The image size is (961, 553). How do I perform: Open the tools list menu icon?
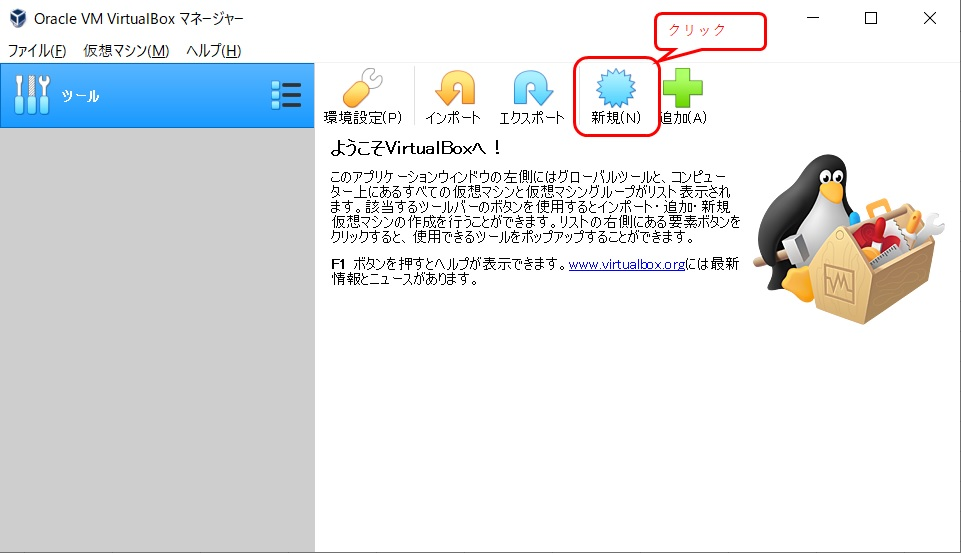click(286, 96)
